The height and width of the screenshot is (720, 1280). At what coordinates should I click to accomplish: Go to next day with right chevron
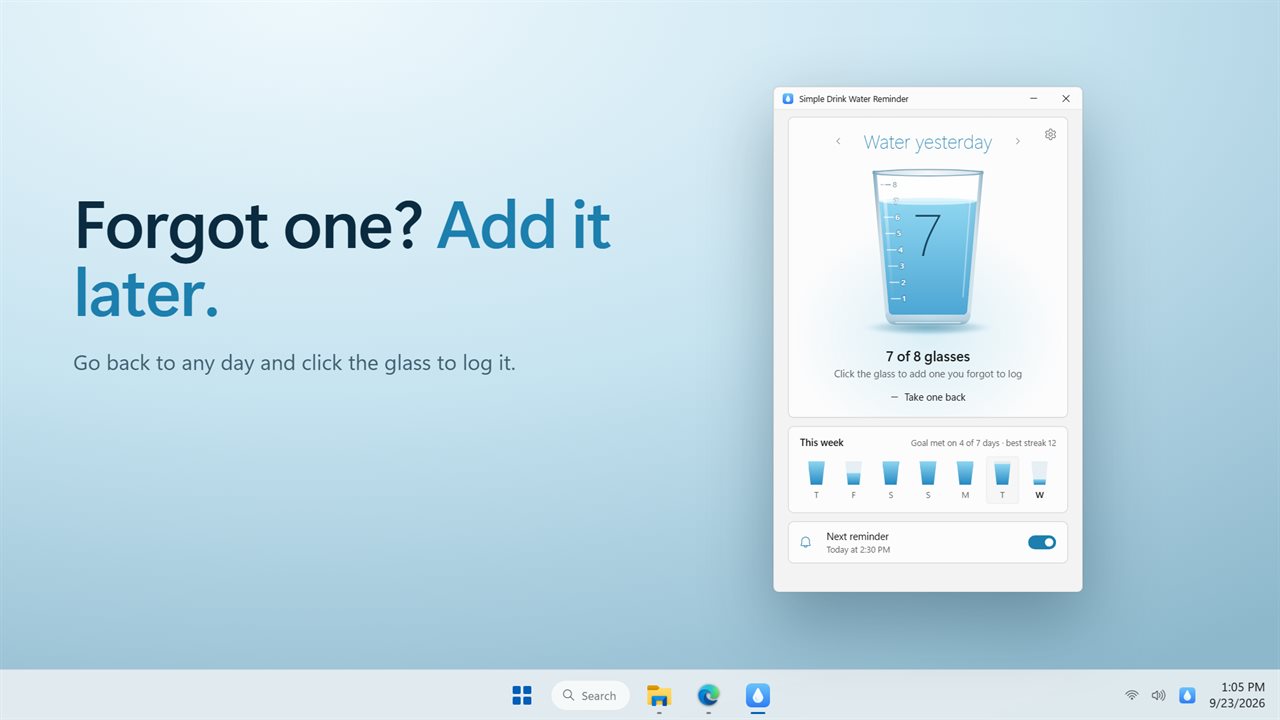click(1018, 142)
